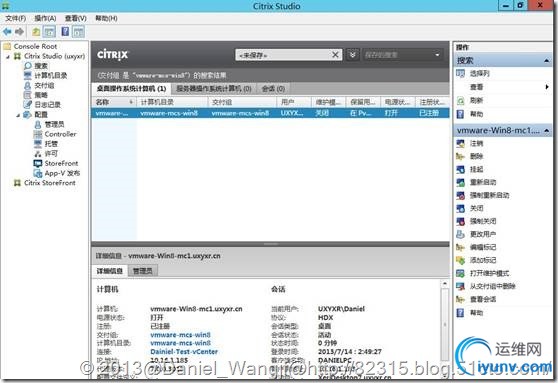This screenshot has width=558, height=383.
Task: Open the saved searches dropdown
Action: [437, 54]
